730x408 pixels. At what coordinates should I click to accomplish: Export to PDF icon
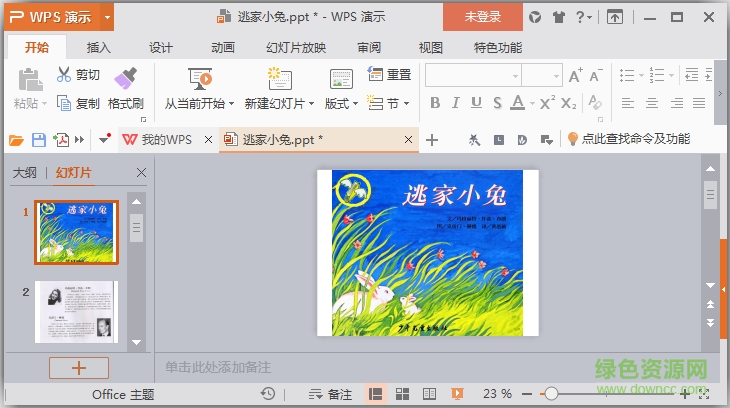click(61, 140)
